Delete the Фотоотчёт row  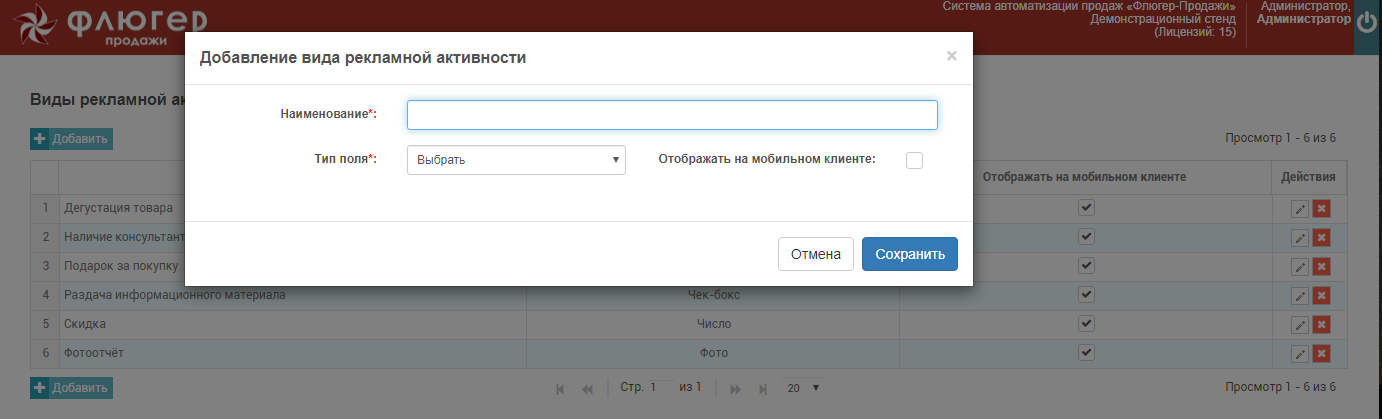click(1321, 354)
